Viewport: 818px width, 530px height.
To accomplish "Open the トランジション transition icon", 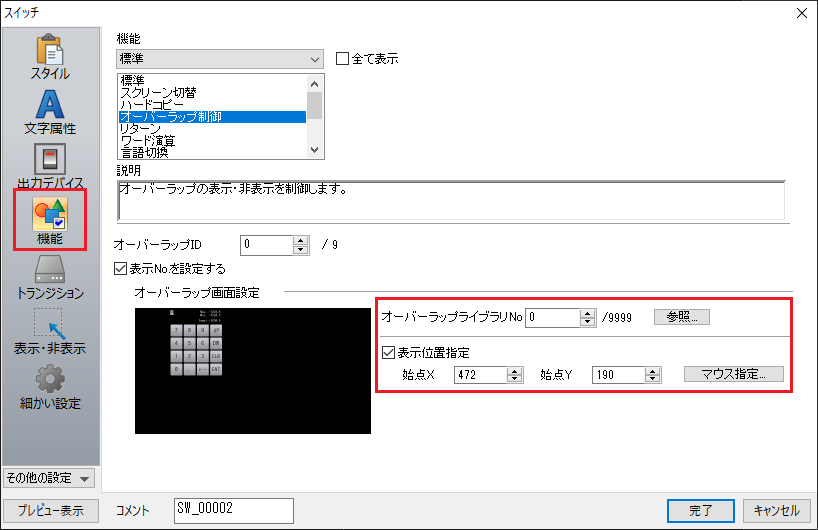I will [50, 277].
